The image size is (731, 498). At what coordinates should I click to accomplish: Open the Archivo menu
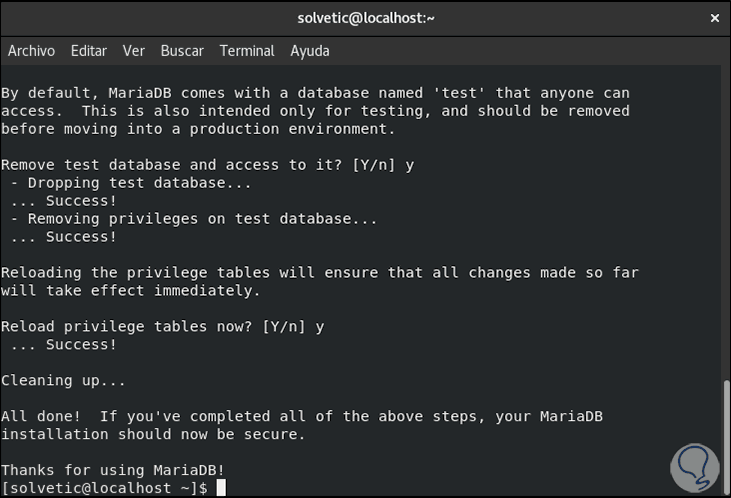click(31, 50)
